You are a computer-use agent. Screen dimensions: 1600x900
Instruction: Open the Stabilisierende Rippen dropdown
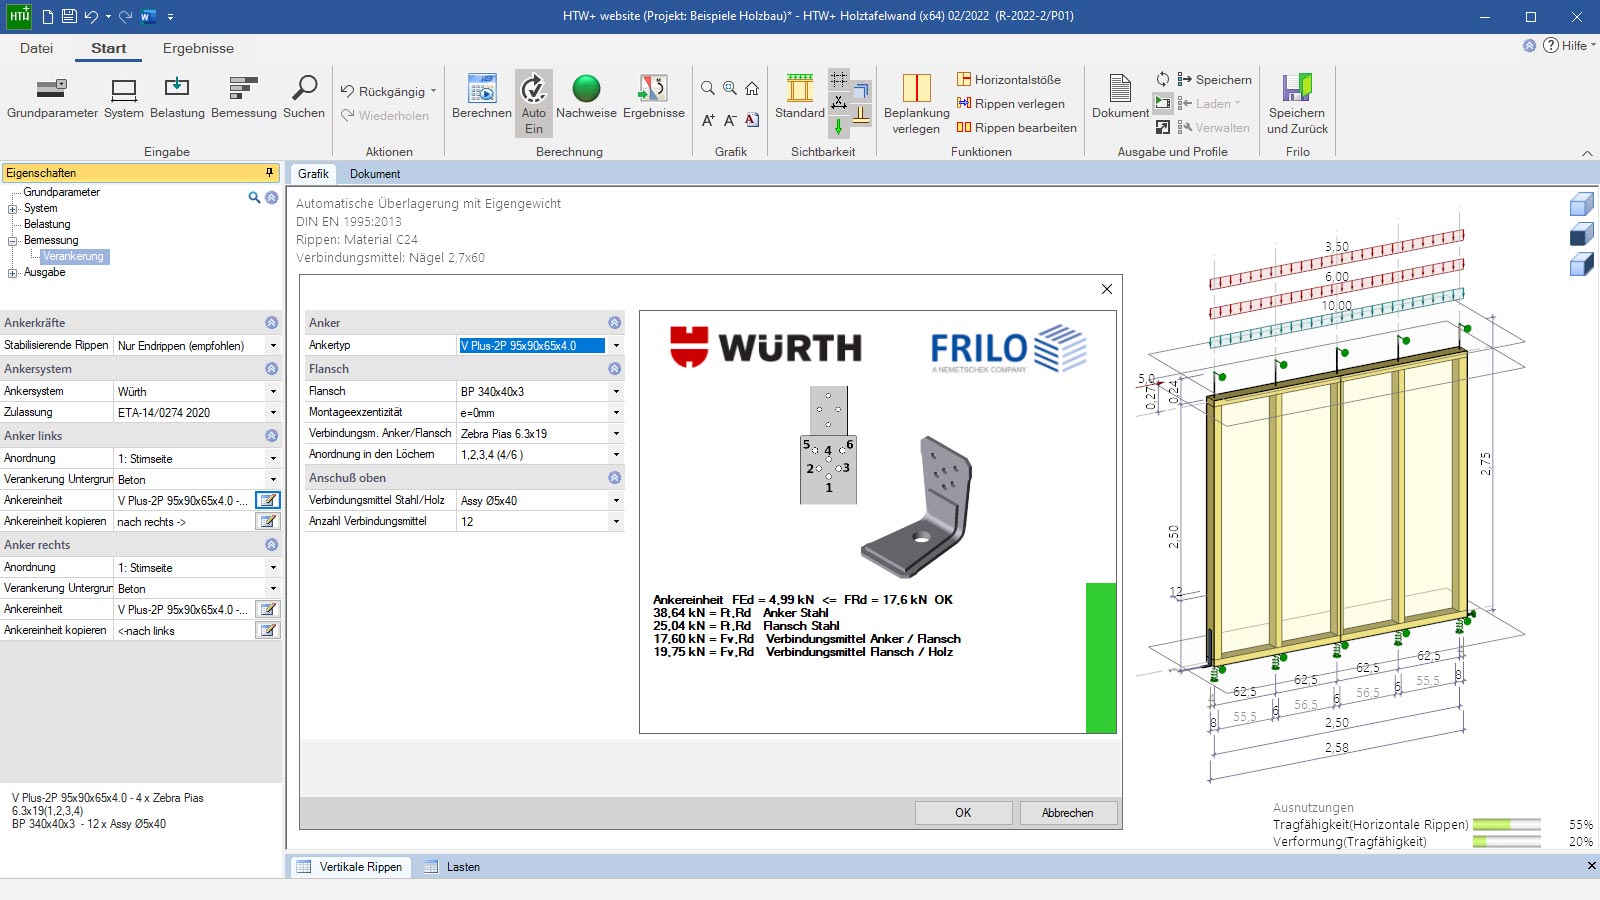(x=273, y=346)
